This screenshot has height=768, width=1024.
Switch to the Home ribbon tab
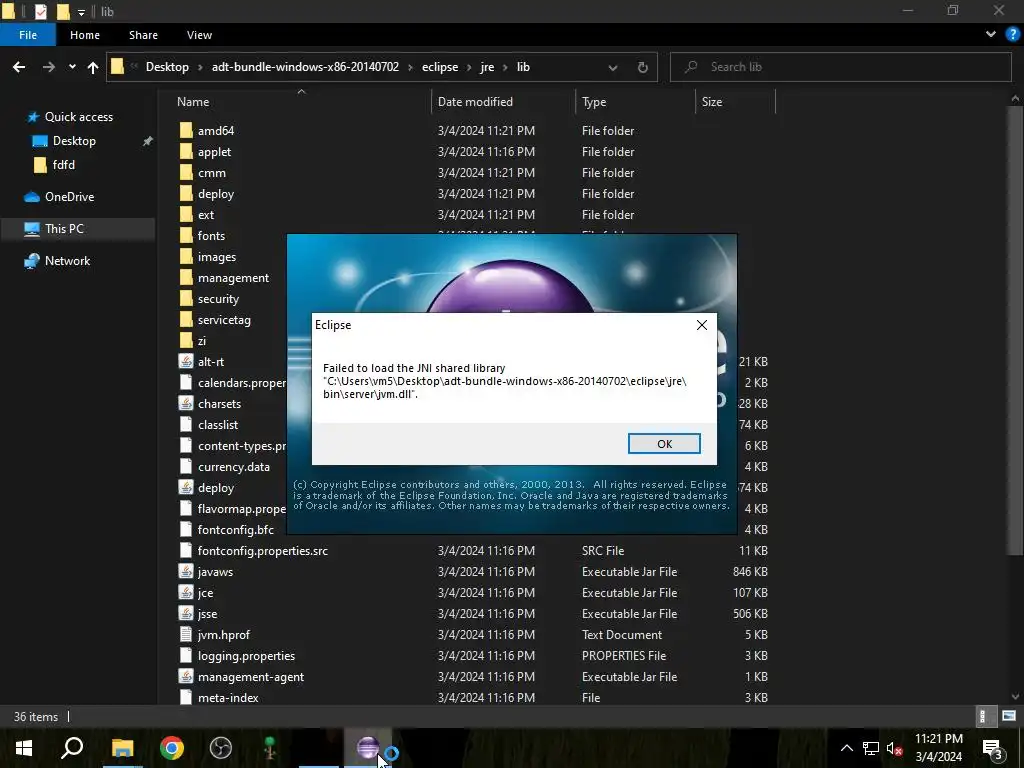tap(85, 35)
